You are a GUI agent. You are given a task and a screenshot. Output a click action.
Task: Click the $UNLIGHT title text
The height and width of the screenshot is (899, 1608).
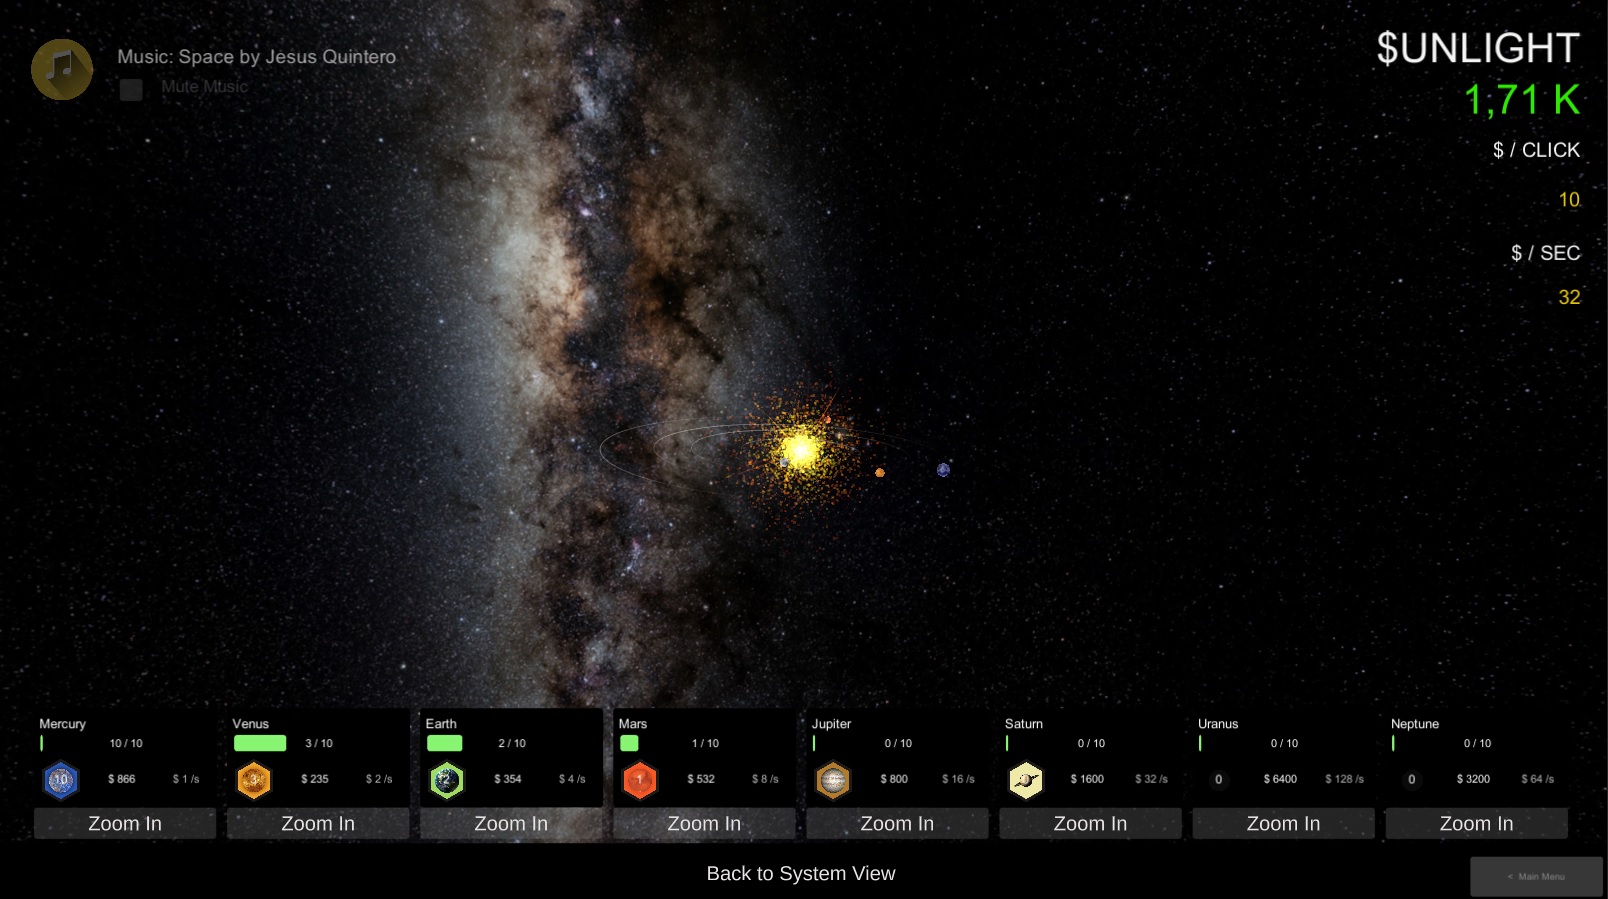pyautogui.click(x=1478, y=48)
